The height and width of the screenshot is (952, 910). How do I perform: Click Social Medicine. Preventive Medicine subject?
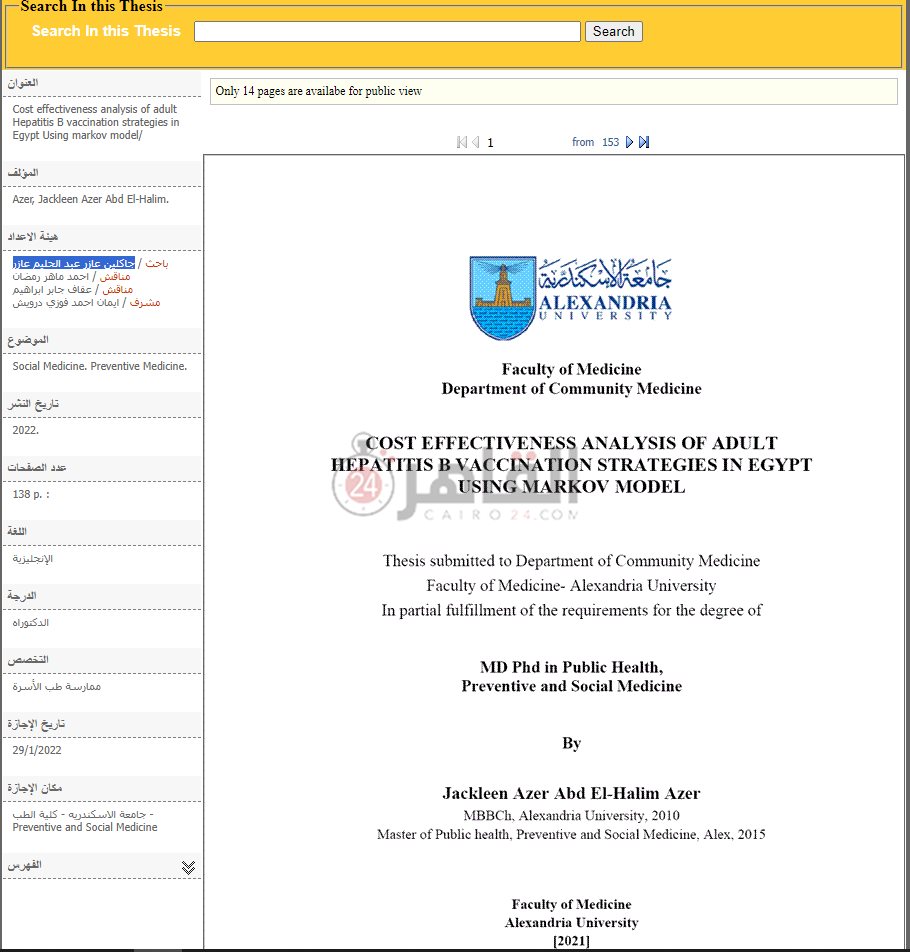(99, 366)
